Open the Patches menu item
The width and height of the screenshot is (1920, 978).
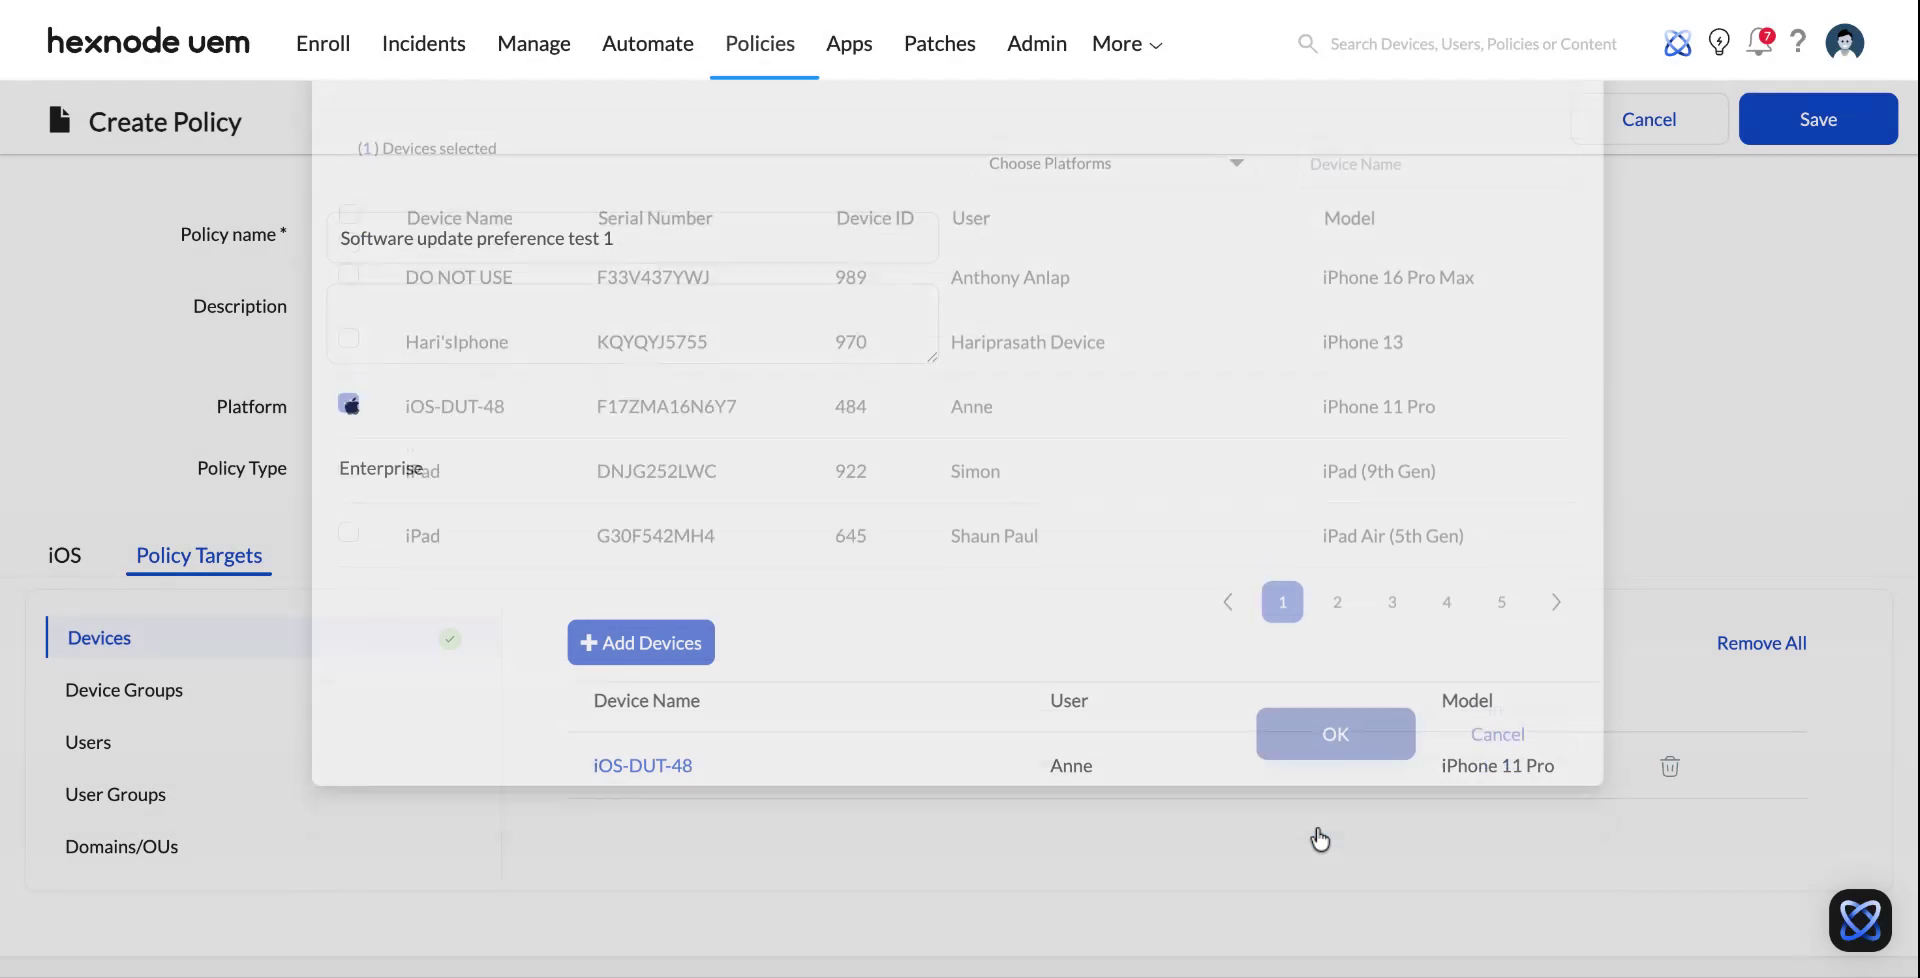tap(939, 43)
